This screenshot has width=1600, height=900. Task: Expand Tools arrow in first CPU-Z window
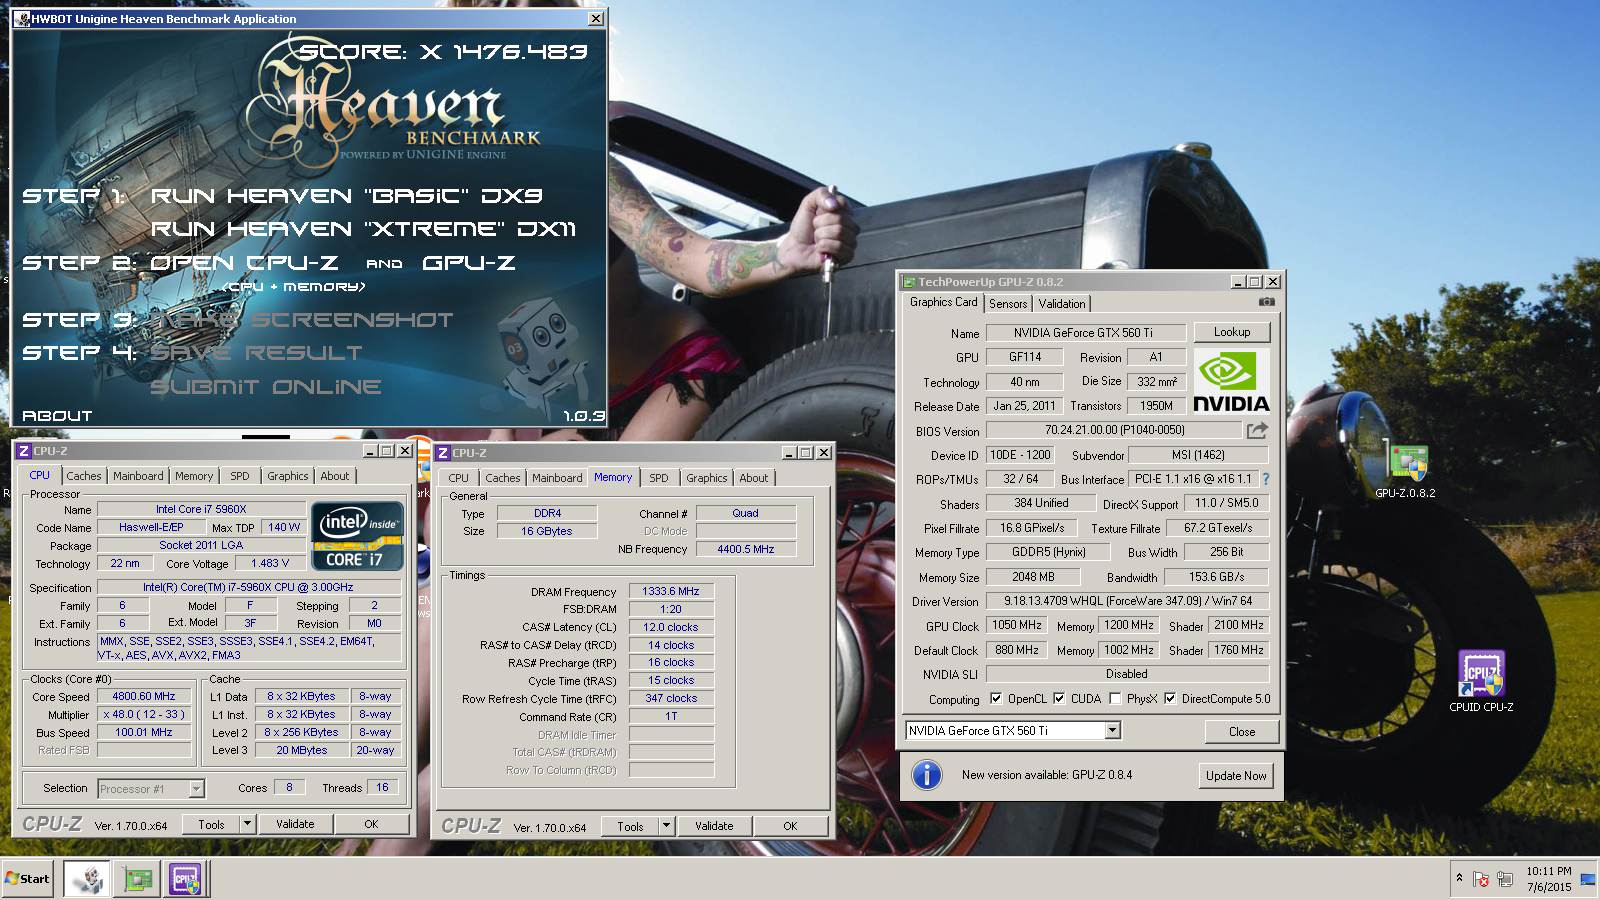pyautogui.click(x=247, y=824)
